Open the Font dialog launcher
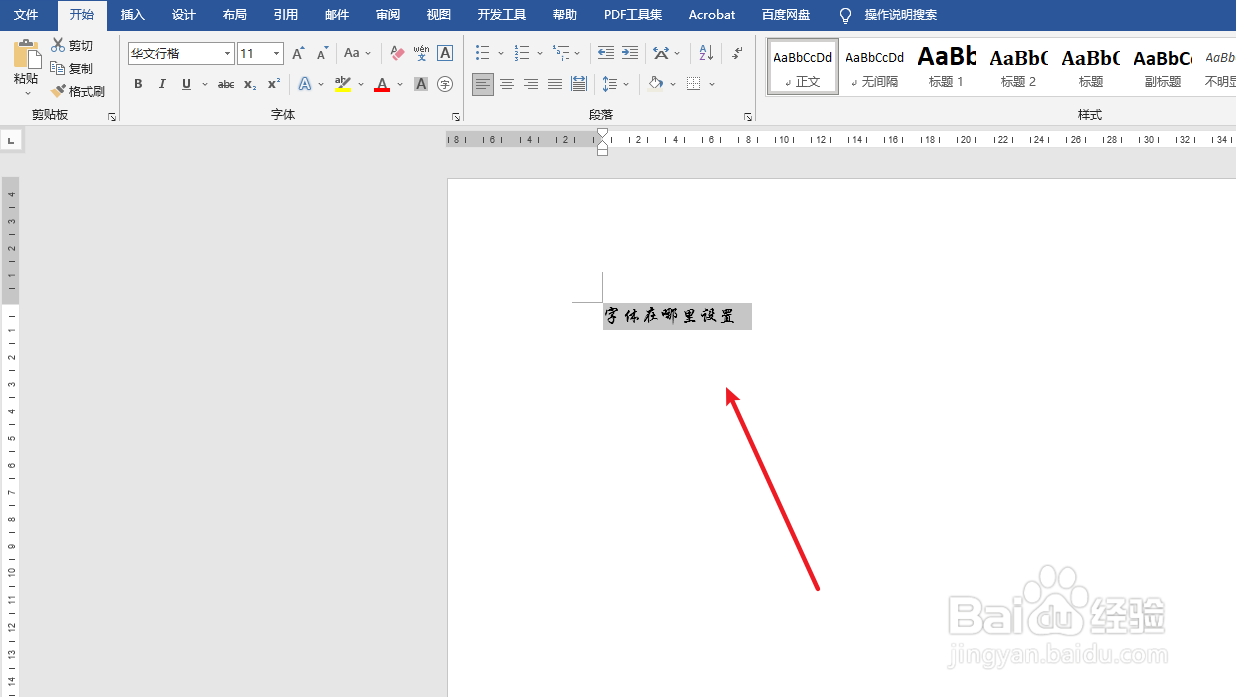This screenshot has width=1236, height=697. pyautogui.click(x=456, y=117)
